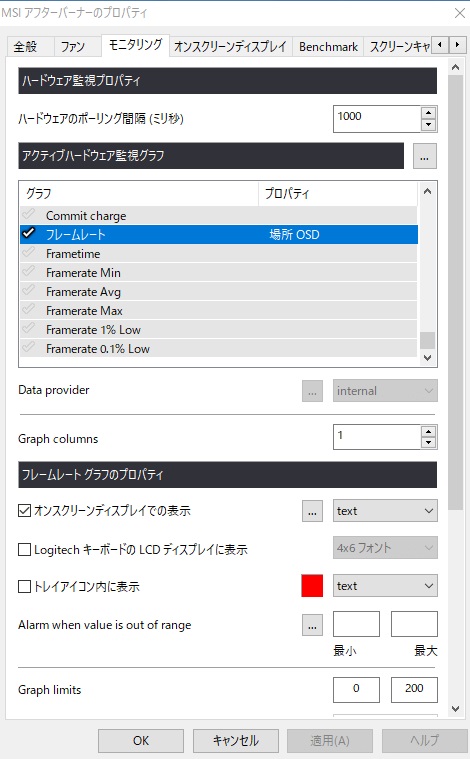Open the tray icon text dropdown

click(x=385, y=586)
